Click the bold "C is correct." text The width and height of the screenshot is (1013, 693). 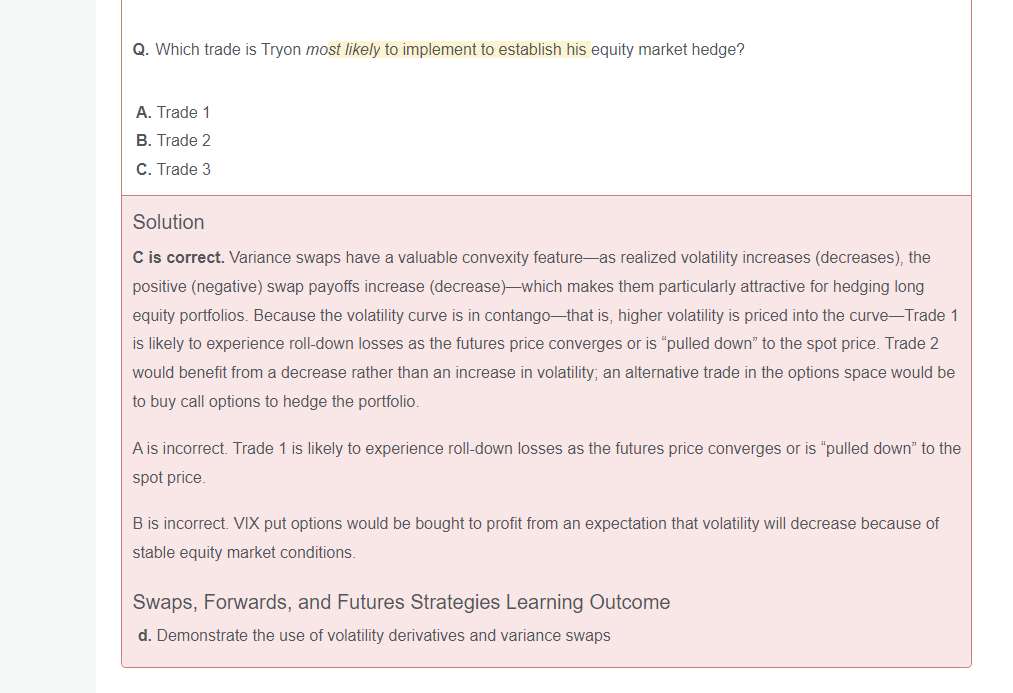click(178, 258)
